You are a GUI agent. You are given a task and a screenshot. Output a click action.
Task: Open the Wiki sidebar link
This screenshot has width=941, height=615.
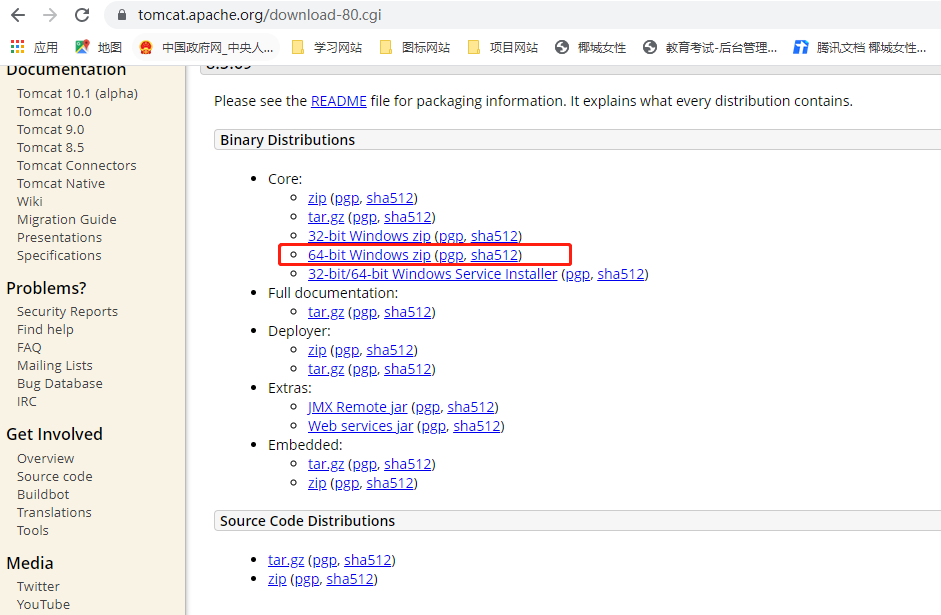click(x=29, y=202)
